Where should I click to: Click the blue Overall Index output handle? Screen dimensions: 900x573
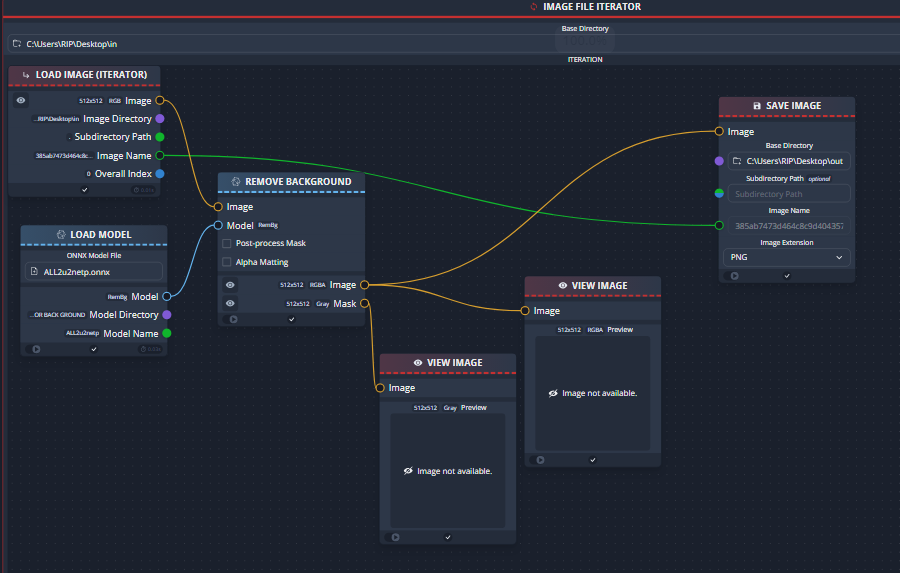(160, 173)
